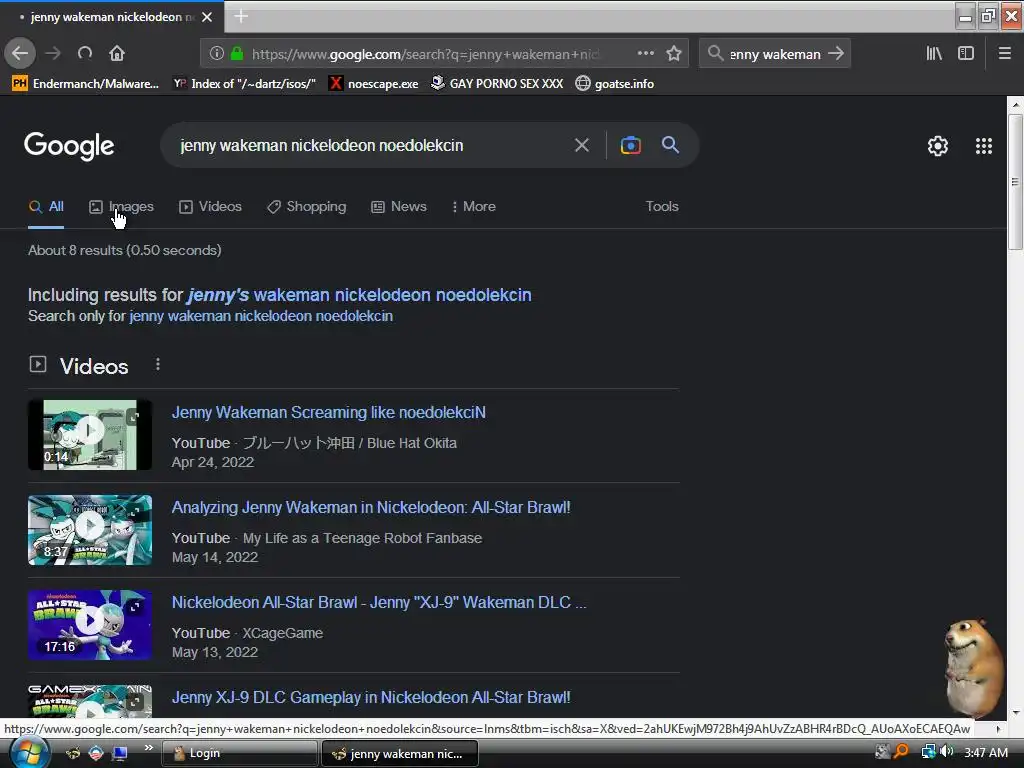The height and width of the screenshot is (768, 1024).
Task: Switch to the News results tab
Action: (x=399, y=206)
